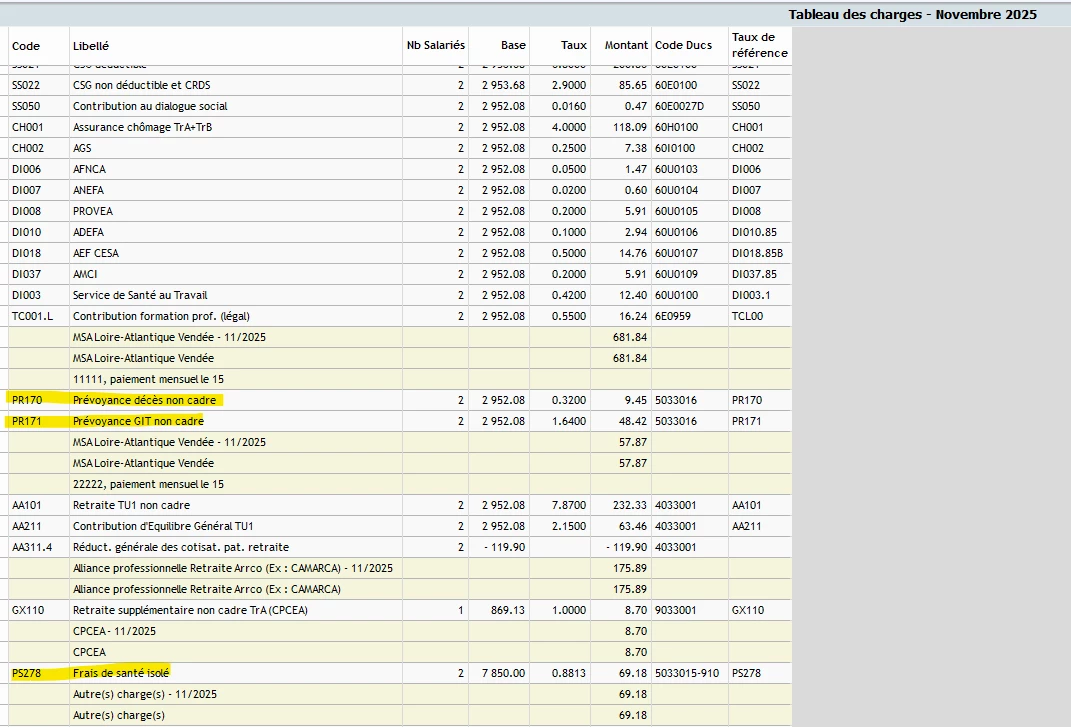Click the Montant column header
1071x727 pixels.
pyautogui.click(x=626, y=45)
